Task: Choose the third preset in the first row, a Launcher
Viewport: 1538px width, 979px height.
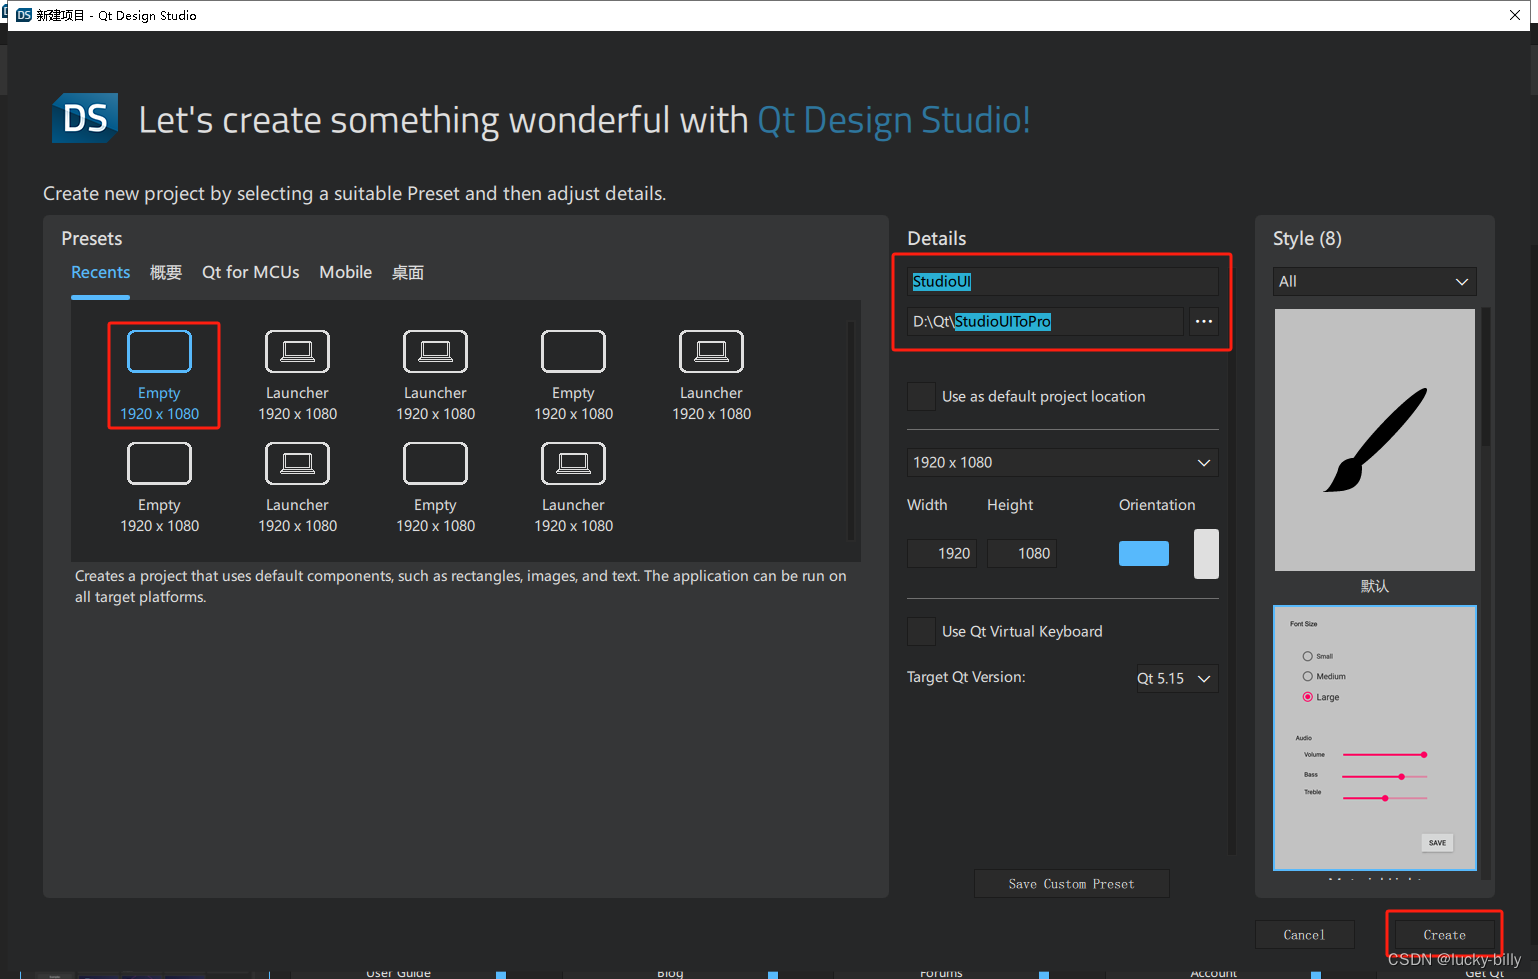Action: coord(435,376)
